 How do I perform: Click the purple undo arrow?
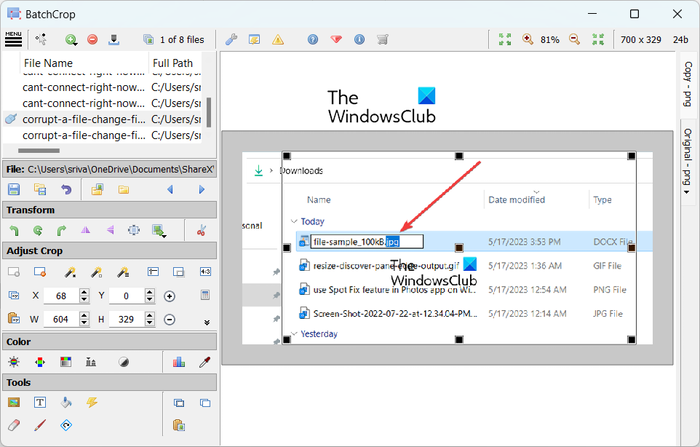point(66,189)
